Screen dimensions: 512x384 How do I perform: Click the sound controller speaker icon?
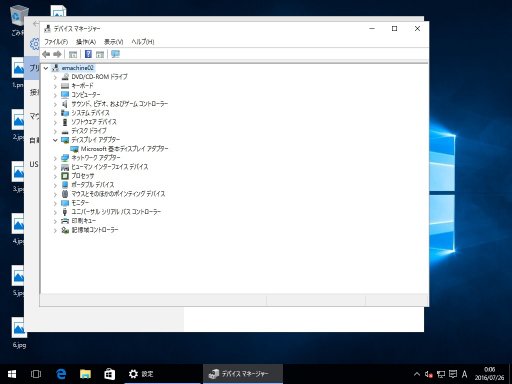coord(65,104)
